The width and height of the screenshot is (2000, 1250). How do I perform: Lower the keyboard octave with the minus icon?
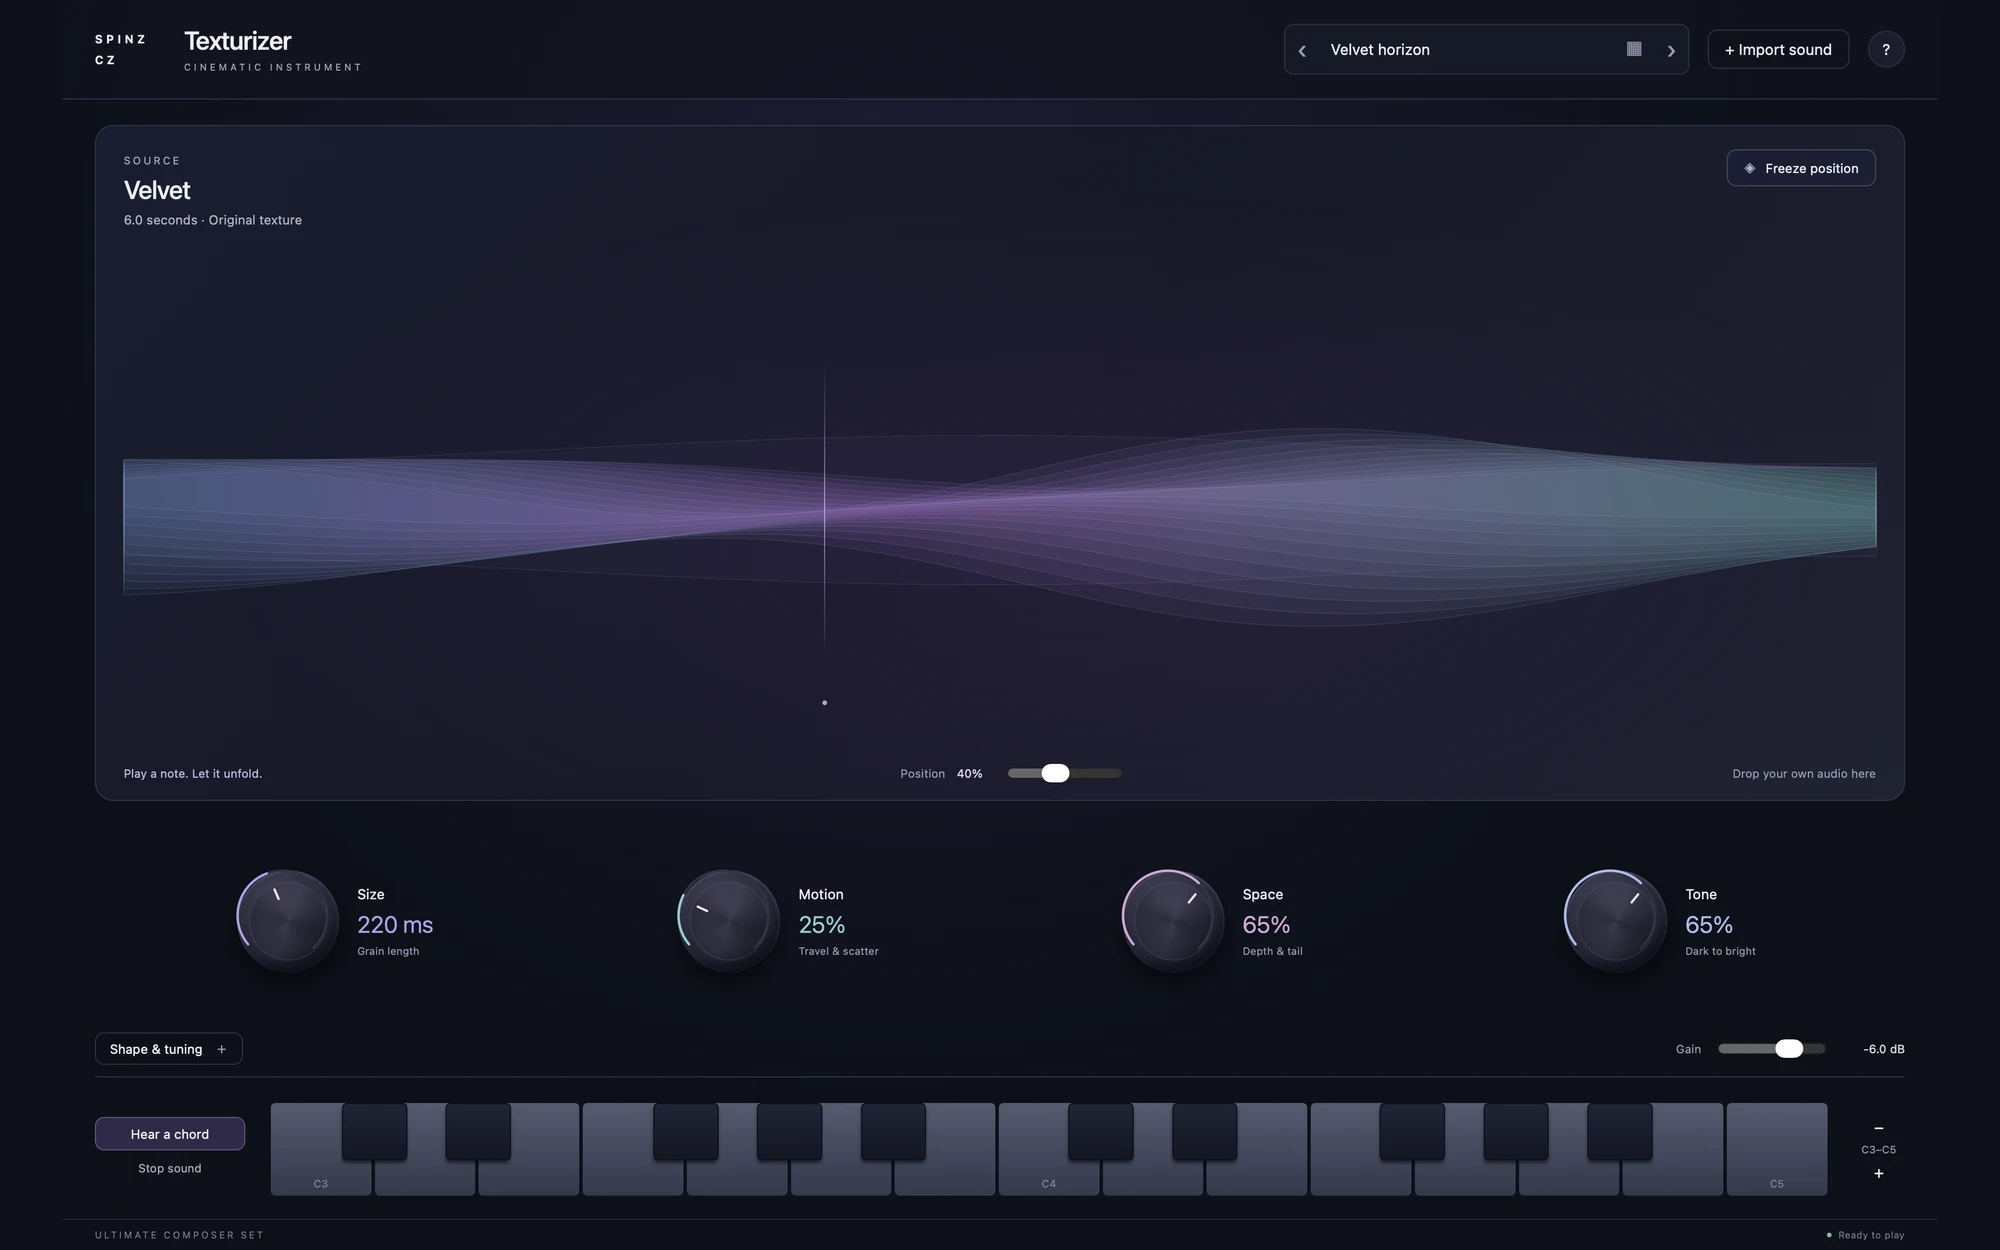[x=1878, y=1128]
